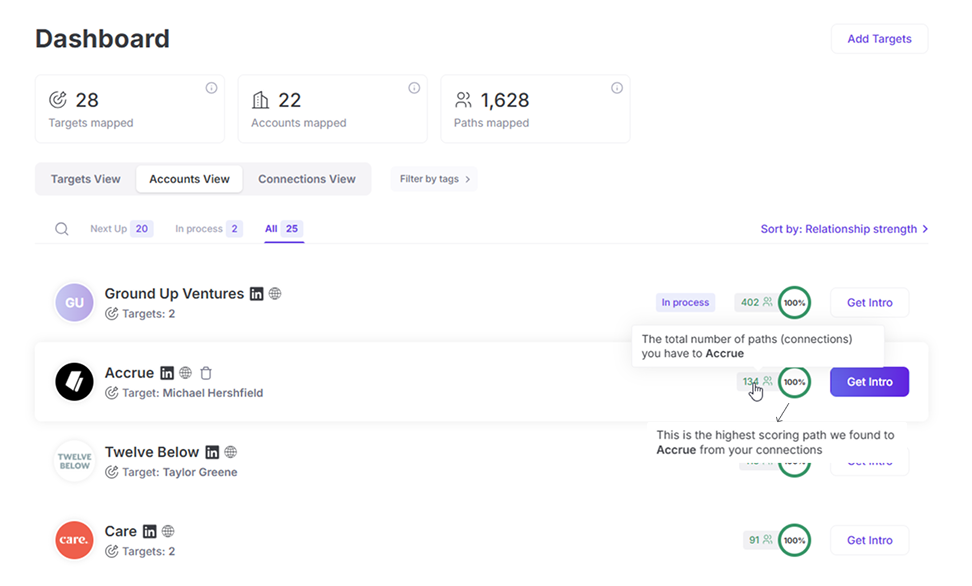Image resolution: width=972 pixels, height=586 pixels.
Task: Select the All 25 filter tab
Action: click(x=283, y=228)
